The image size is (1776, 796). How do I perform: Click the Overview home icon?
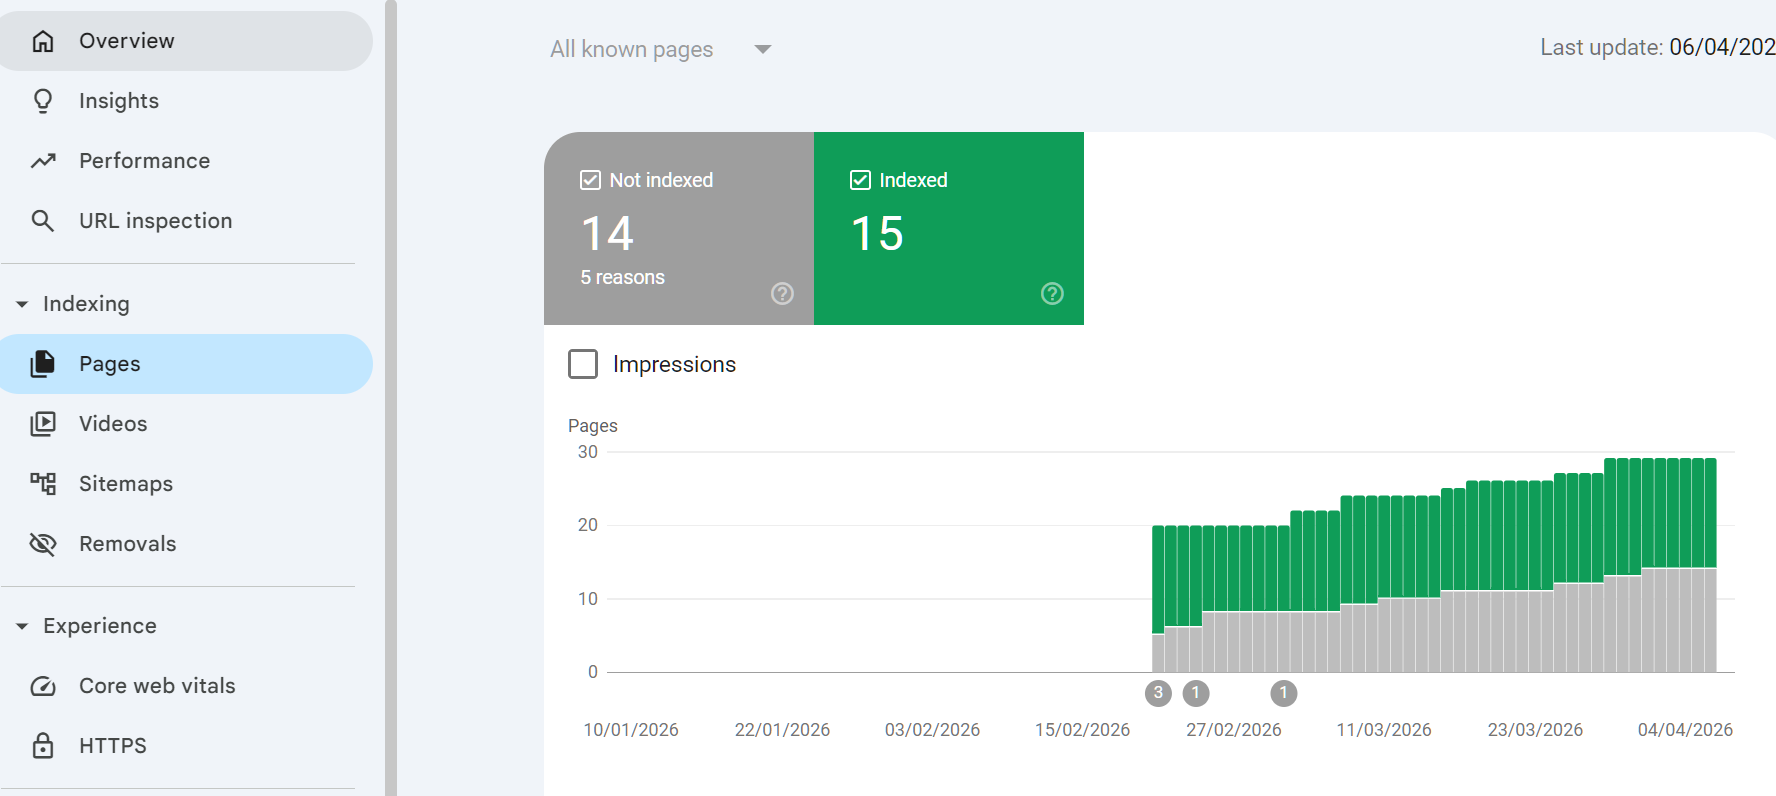pyautogui.click(x=43, y=41)
